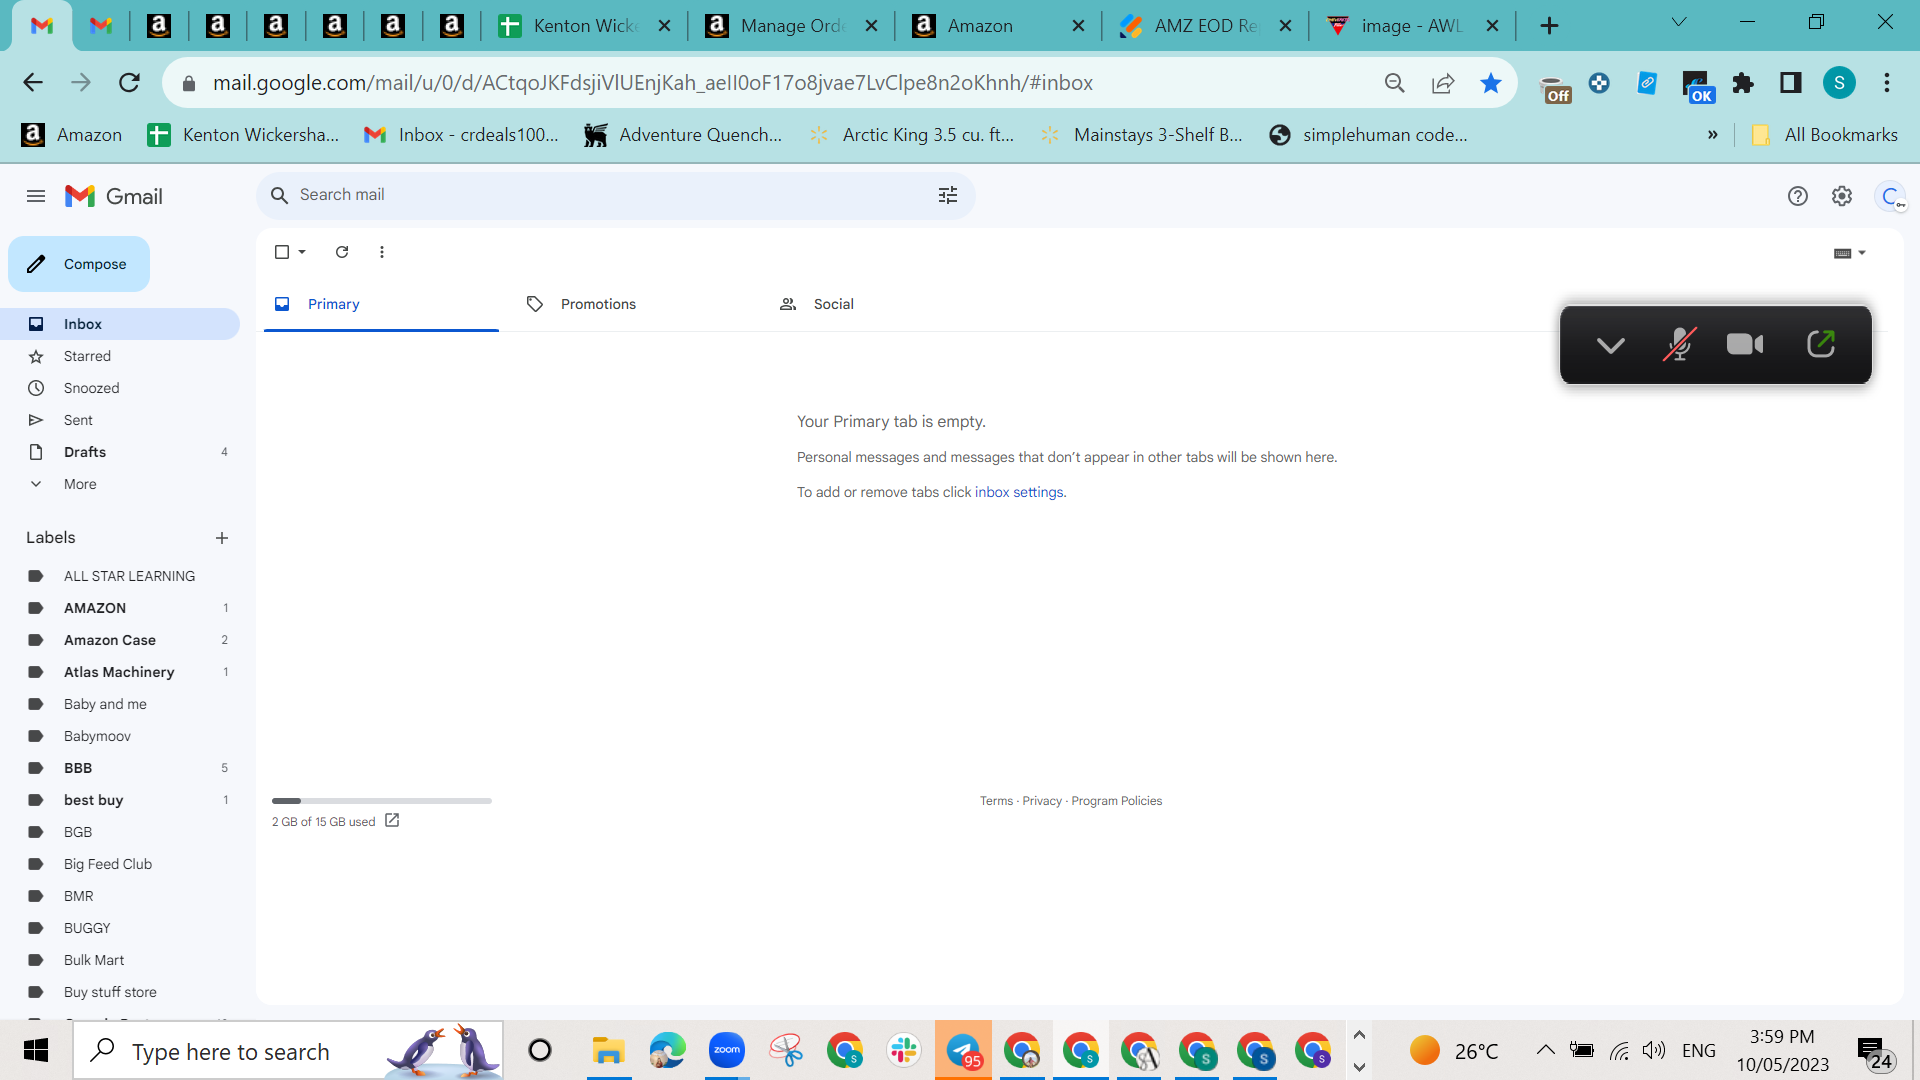Open the three-dot More options menu

pos(382,252)
